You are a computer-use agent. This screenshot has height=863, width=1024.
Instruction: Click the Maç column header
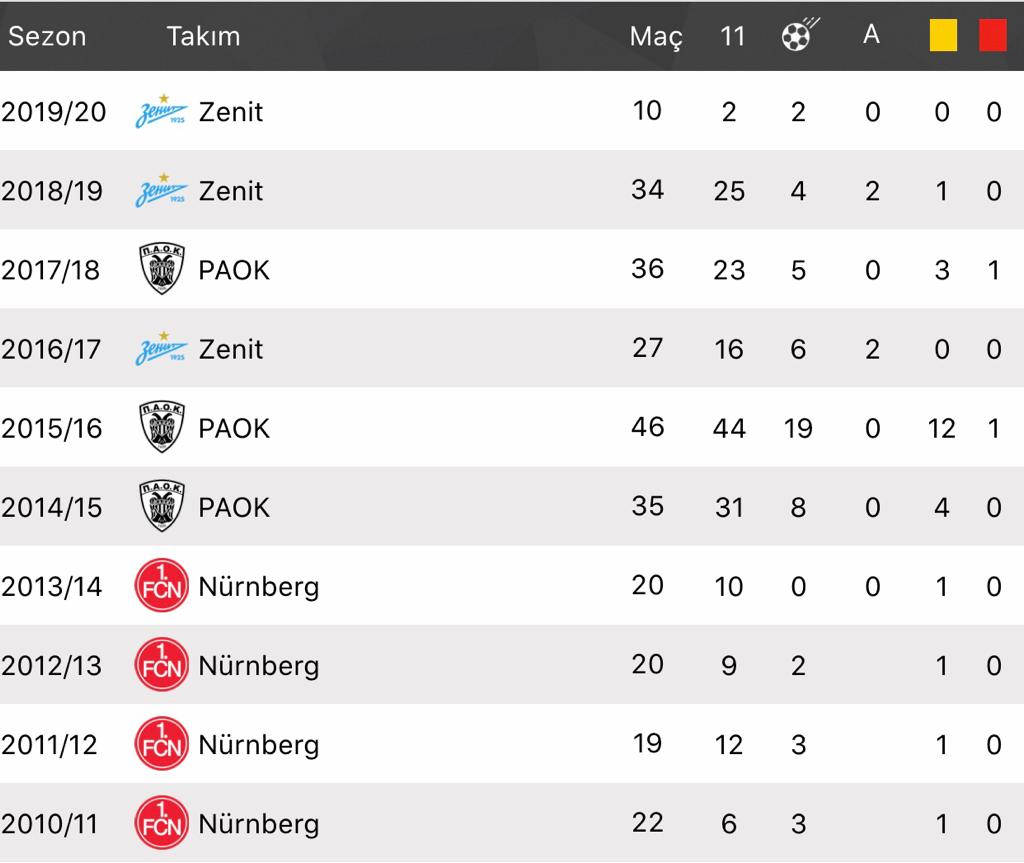(x=656, y=37)
